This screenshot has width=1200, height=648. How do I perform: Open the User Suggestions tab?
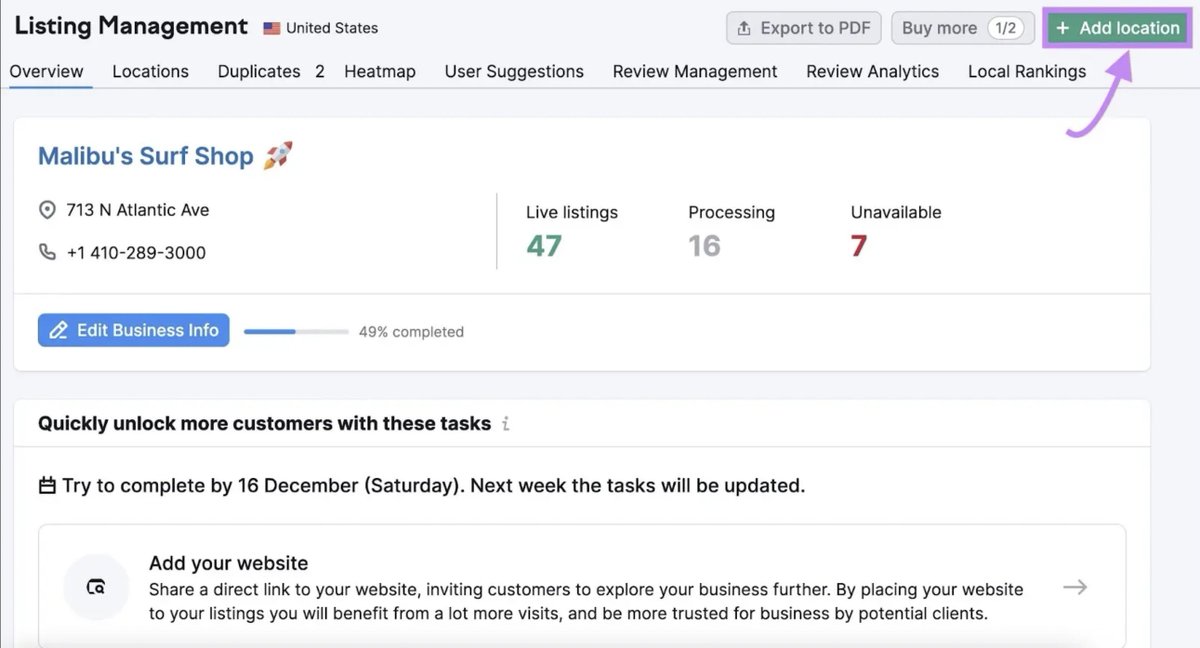click(x=514, y=71)
